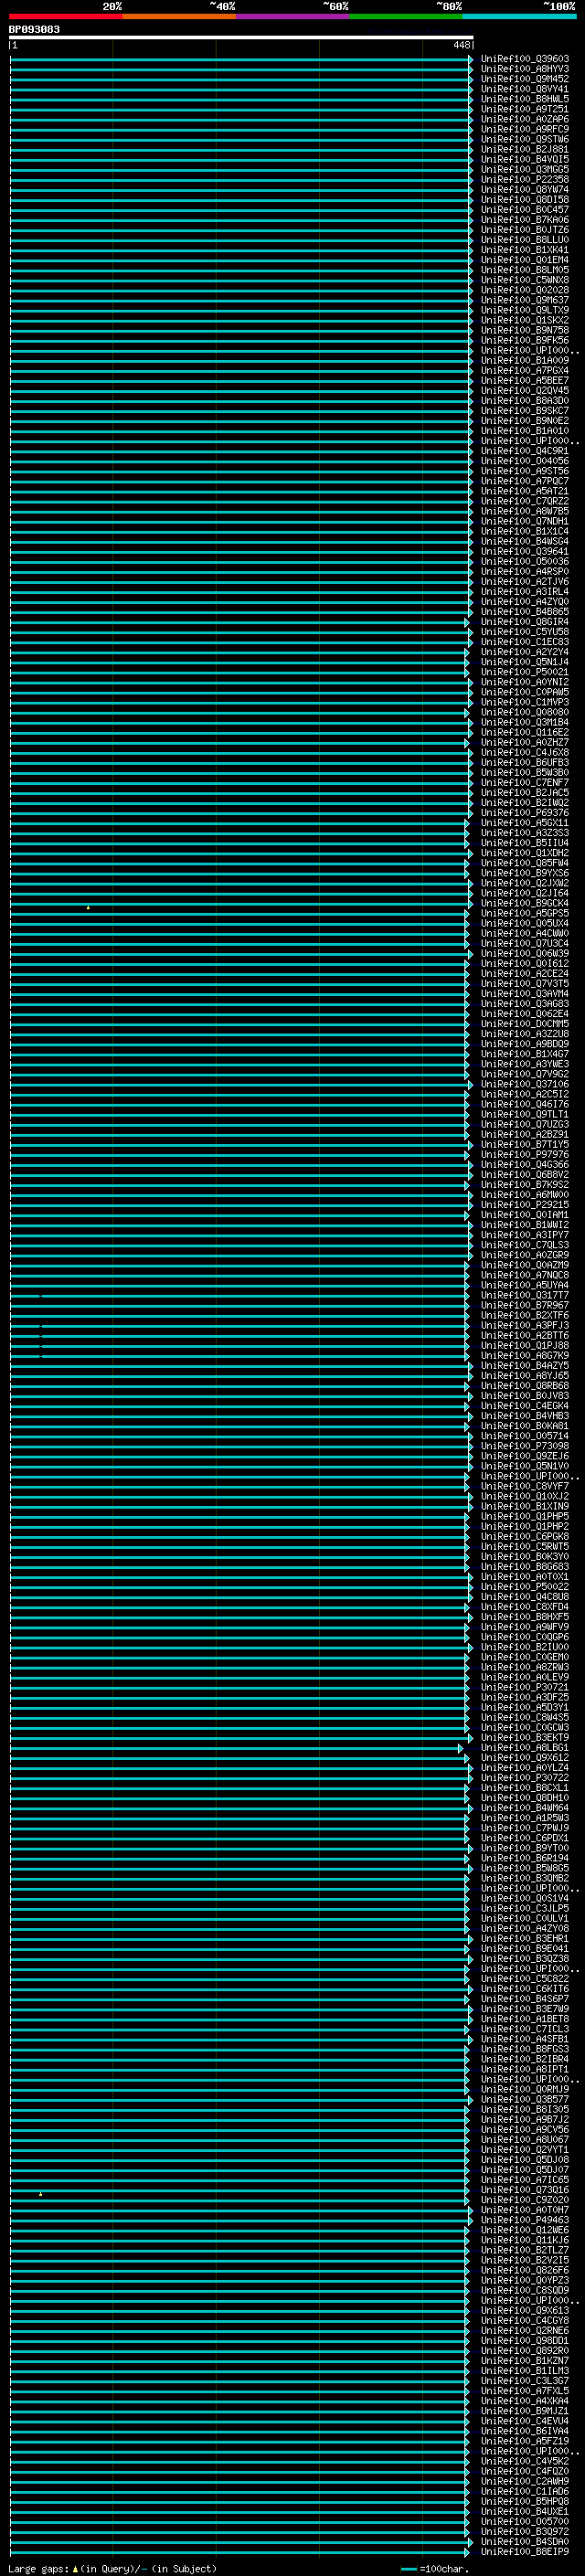Click the query end position 448

460,45
